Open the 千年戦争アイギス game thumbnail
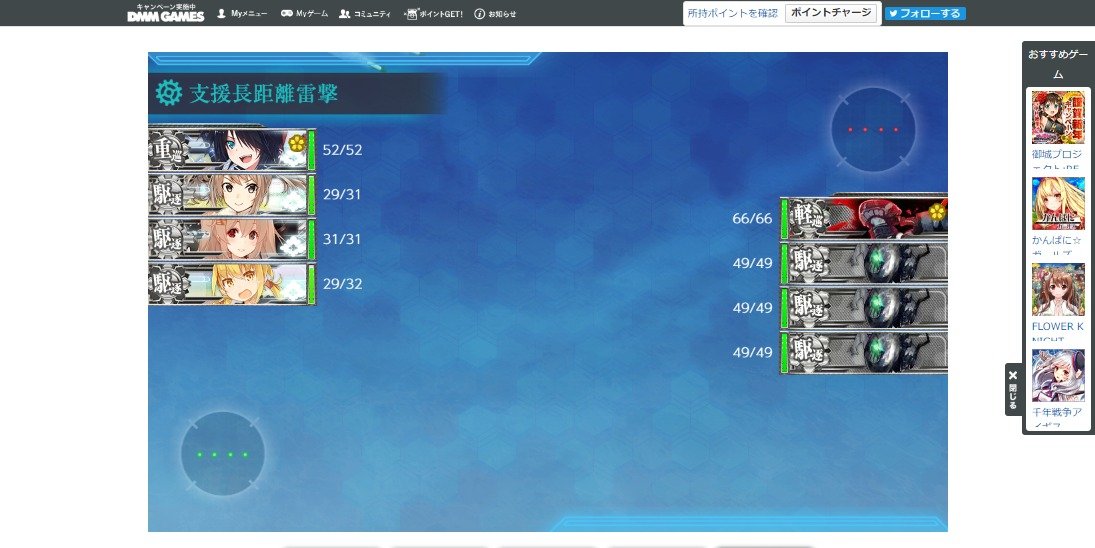Viewport: 1095px width, 548px height. coord(1058,376)
